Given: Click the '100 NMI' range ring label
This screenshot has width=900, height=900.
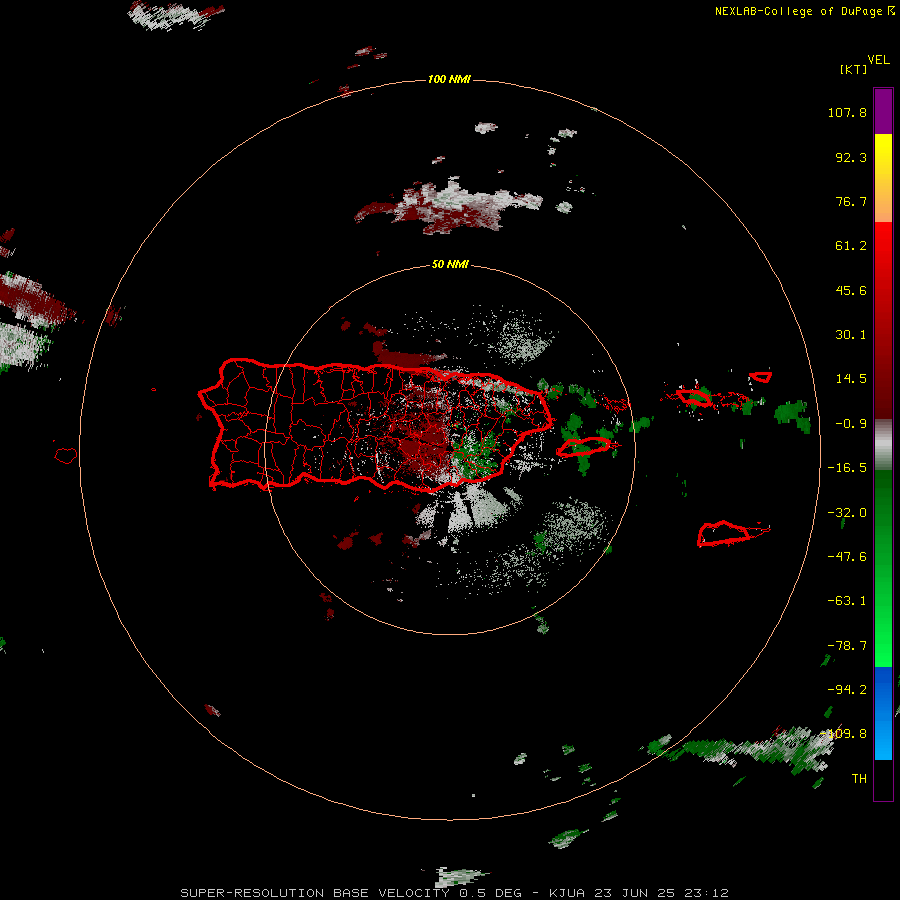Looking at the screenshot, I should tap(449, 79).
